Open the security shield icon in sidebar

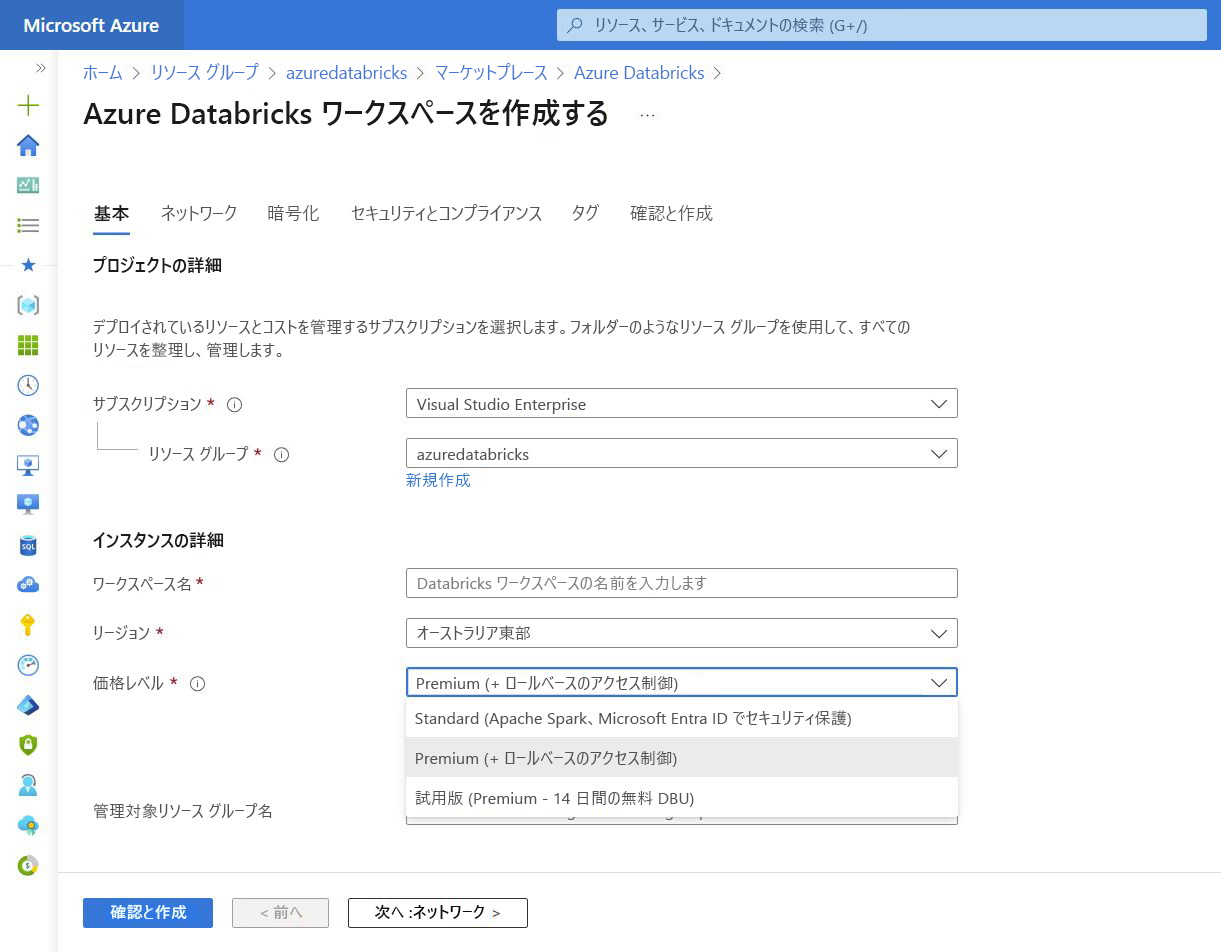click(x=28, y=745)
